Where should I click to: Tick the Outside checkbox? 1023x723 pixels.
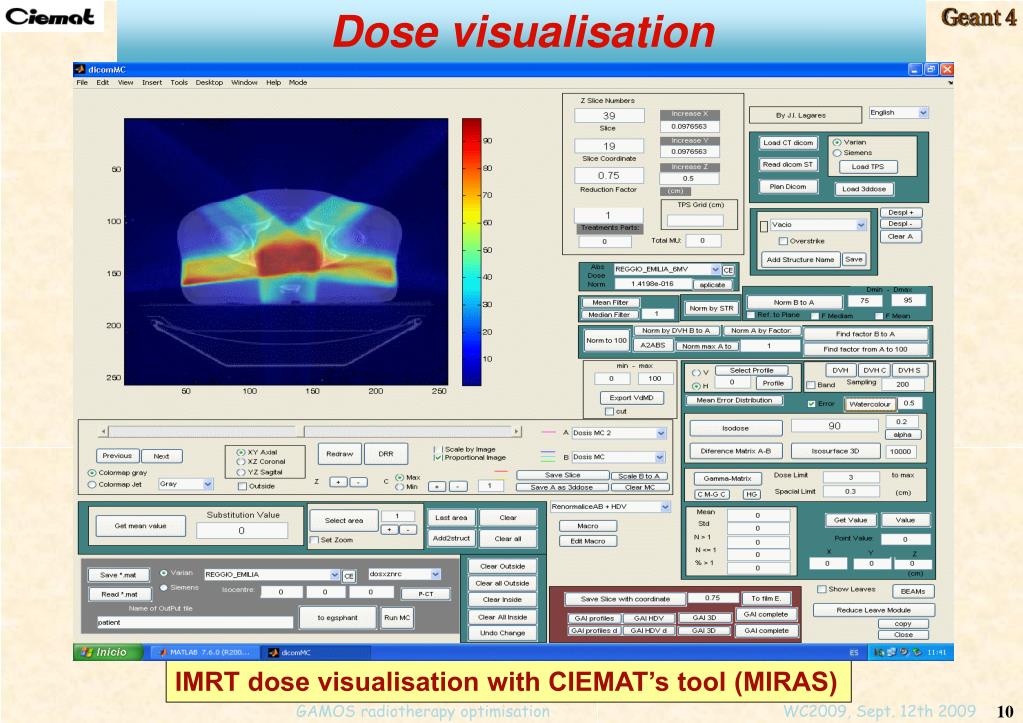tap(243, 486)
